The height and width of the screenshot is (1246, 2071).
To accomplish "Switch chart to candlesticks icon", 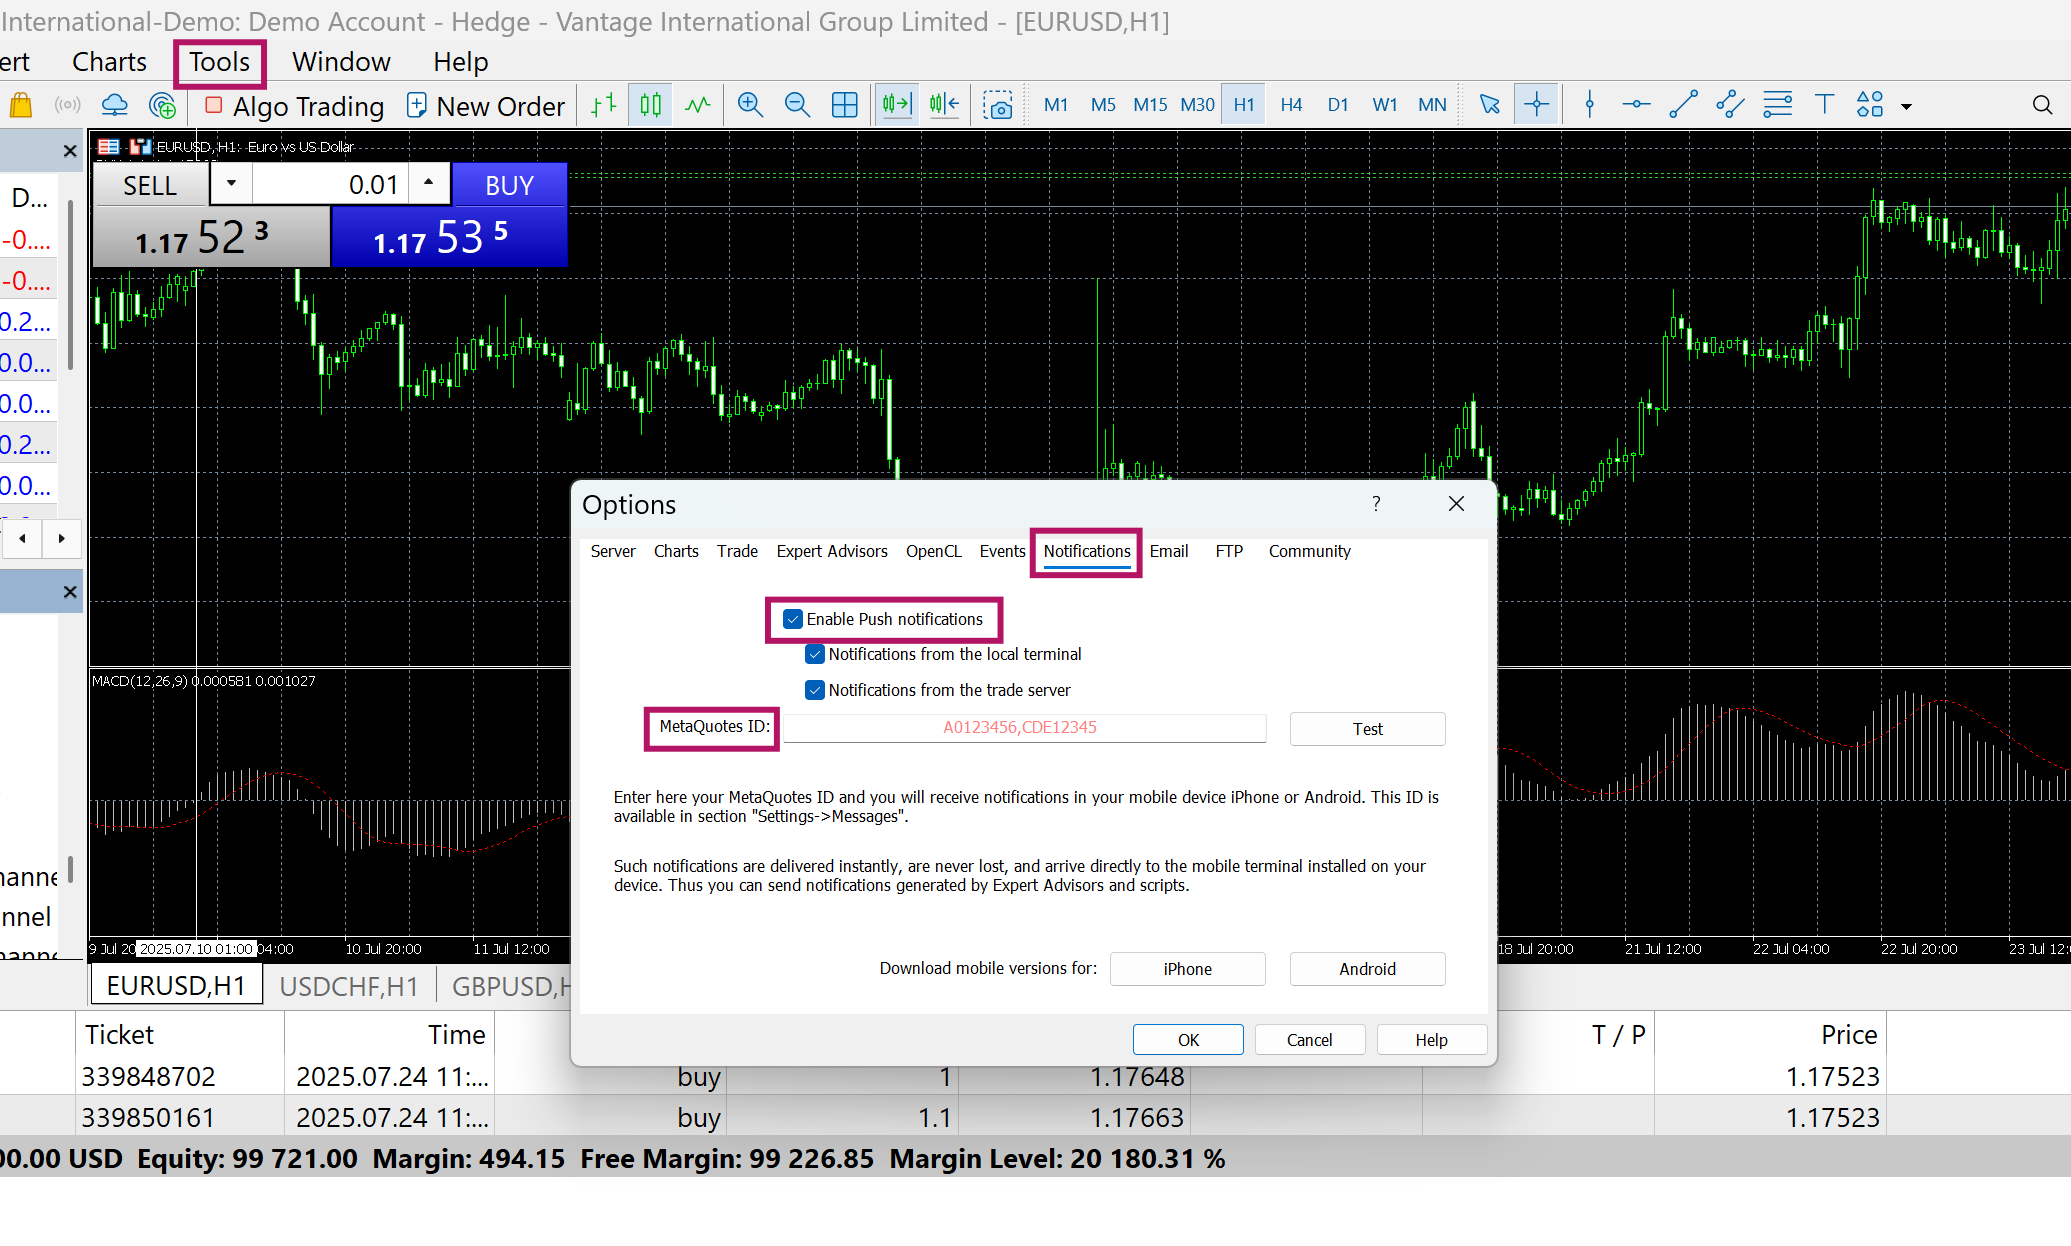I will click(x=651, y=105).
